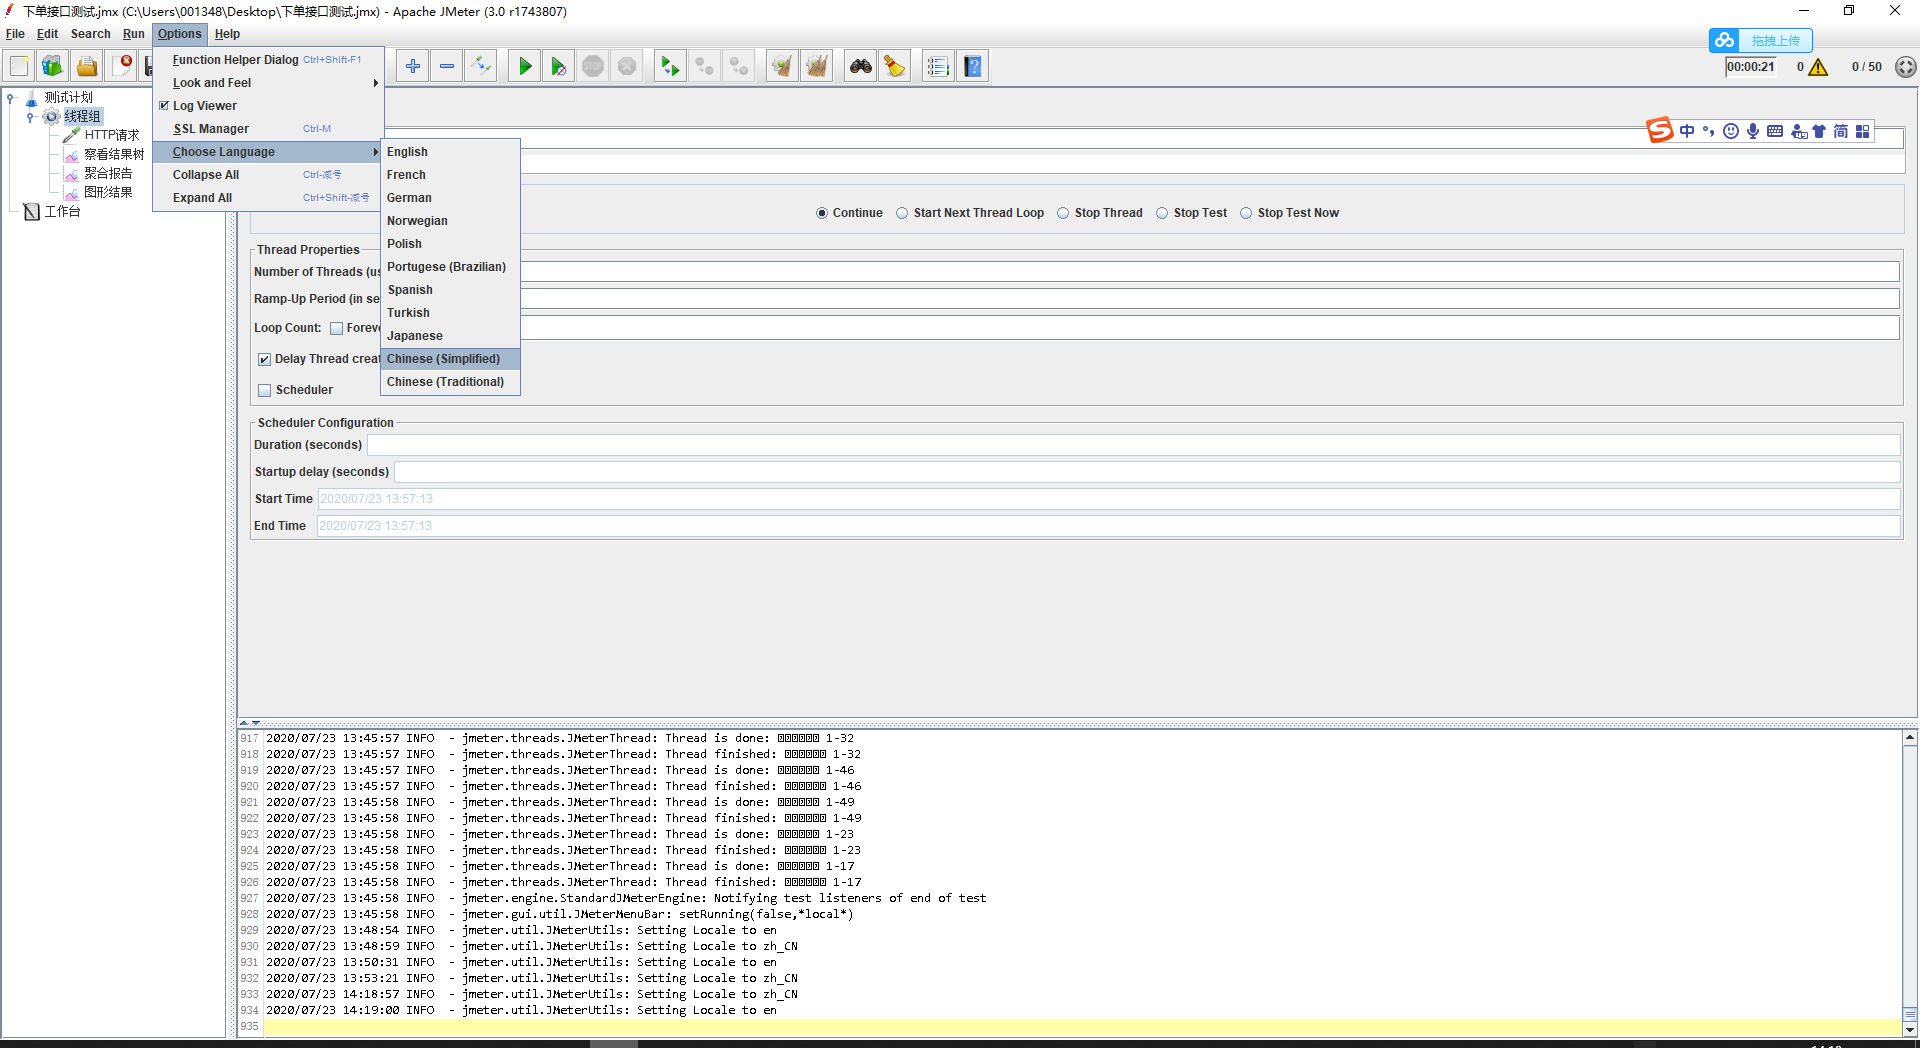This screenshot has width=1920, height=1048.
Task: Select Start Next Thread Loop radio button
Action: point(902,213)
